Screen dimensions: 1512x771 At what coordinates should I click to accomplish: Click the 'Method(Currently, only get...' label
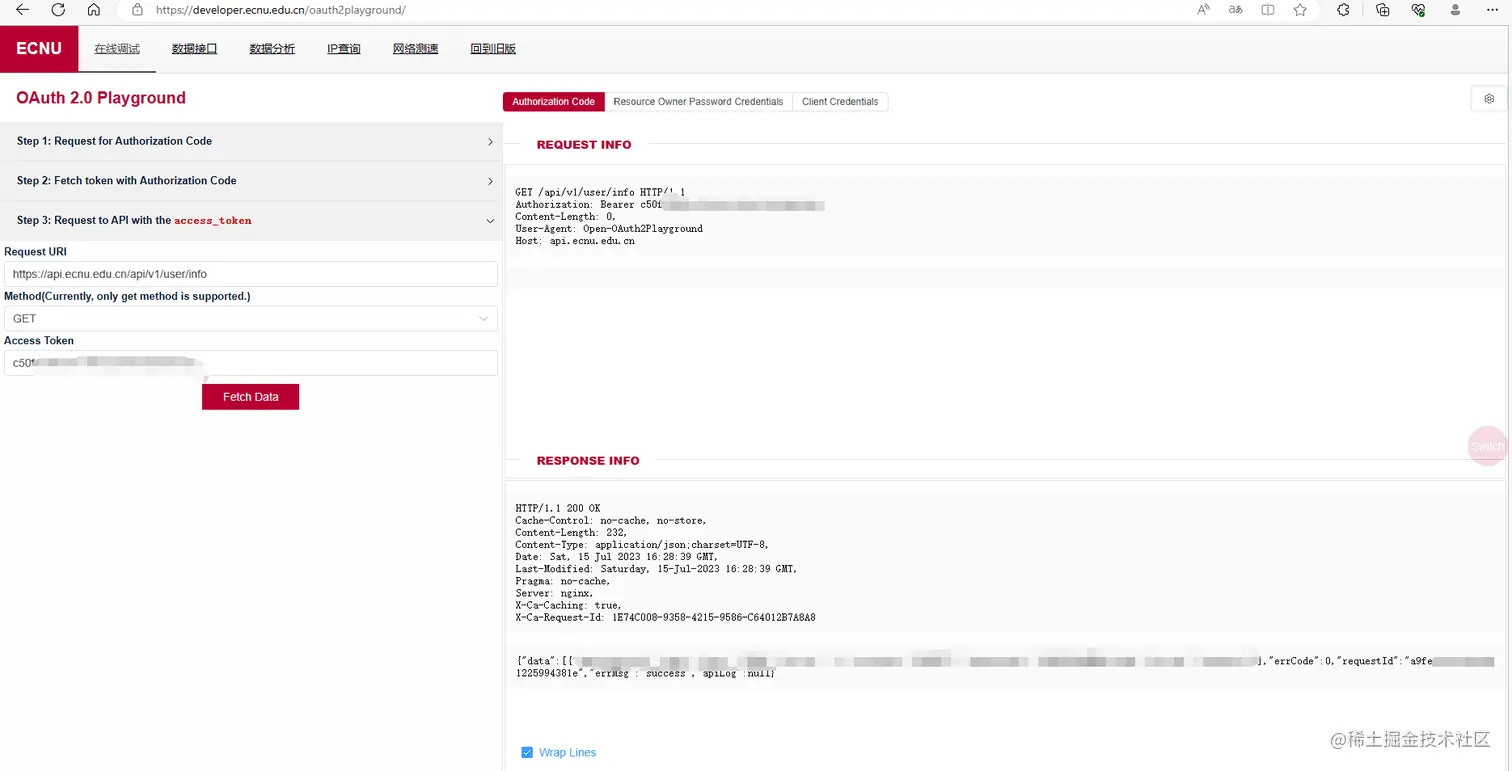127,296
